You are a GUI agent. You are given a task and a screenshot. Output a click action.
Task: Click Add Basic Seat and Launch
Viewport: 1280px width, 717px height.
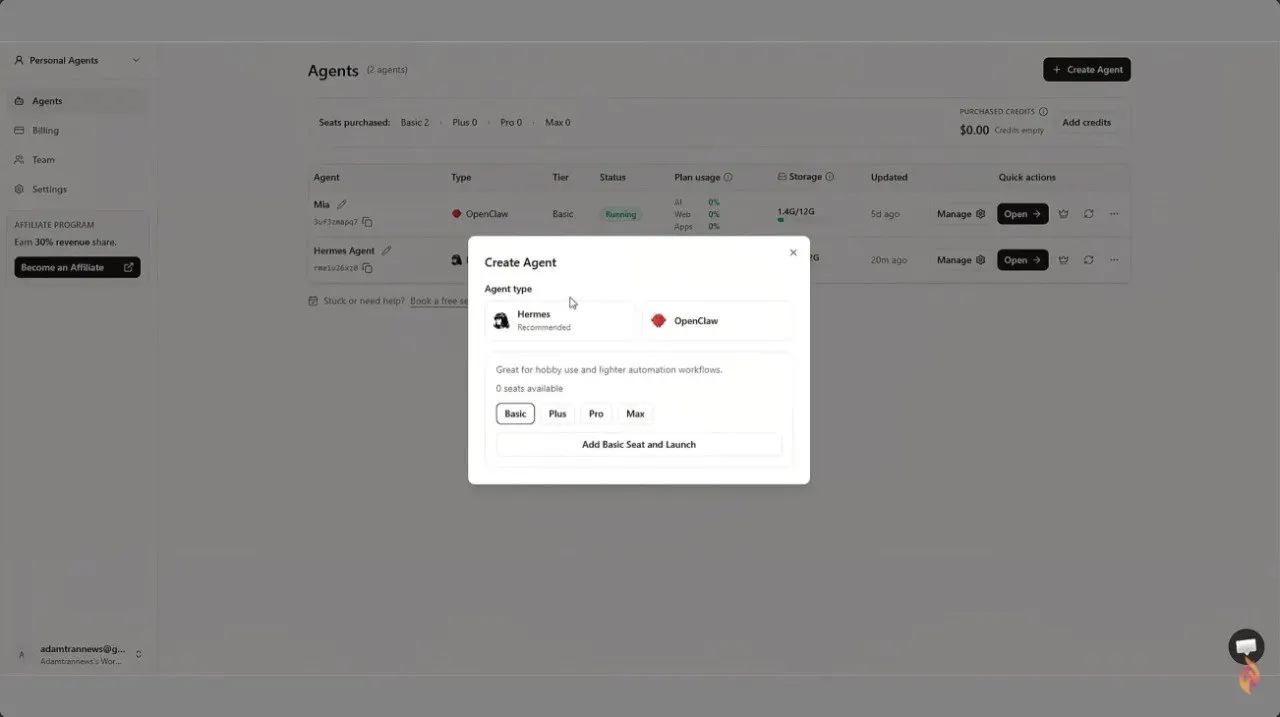(x=639, y=444)
